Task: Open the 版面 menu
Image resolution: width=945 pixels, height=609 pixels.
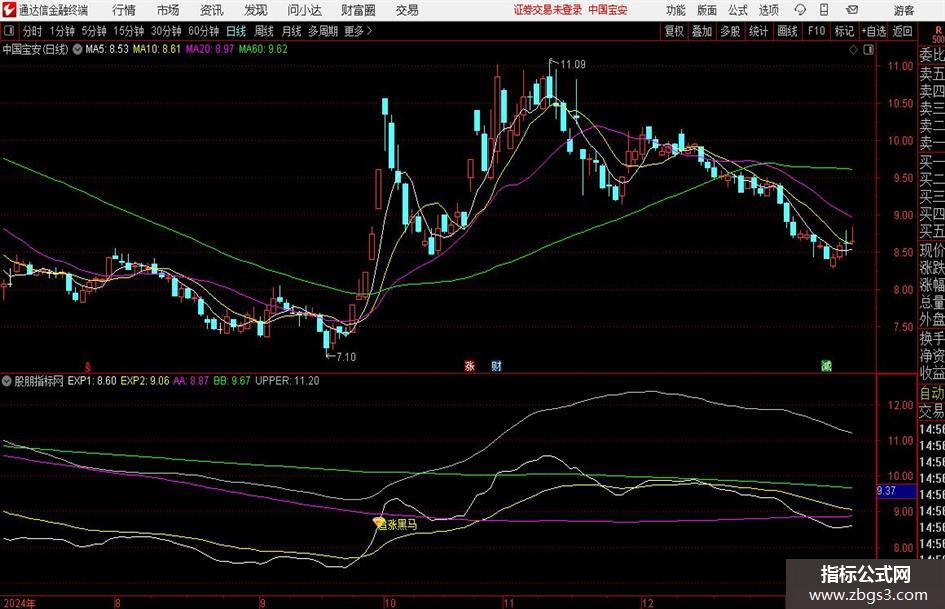Action: [707, 10]
